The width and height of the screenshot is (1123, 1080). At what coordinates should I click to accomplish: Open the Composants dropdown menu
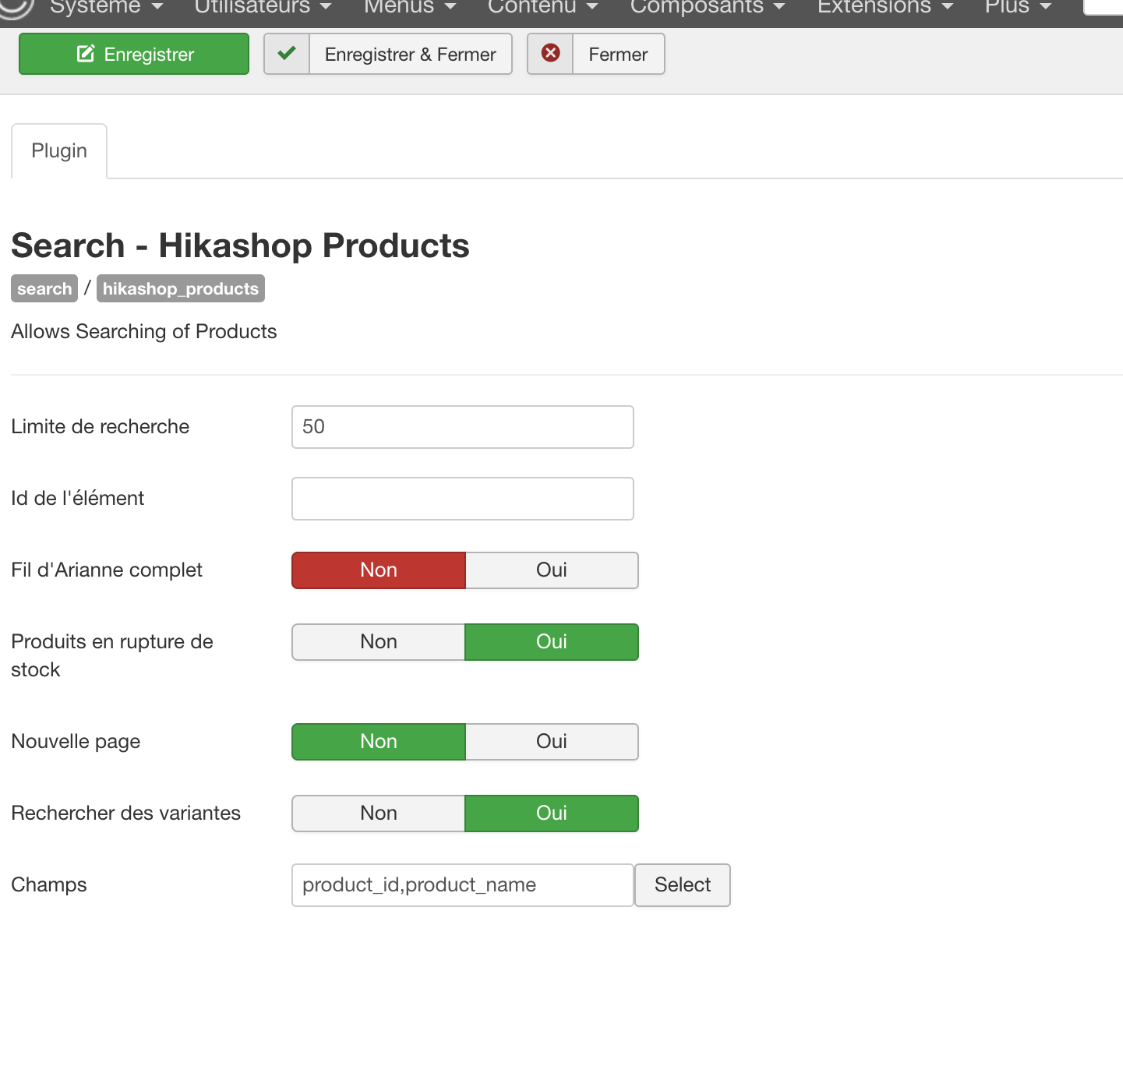(x=707, y=7)
